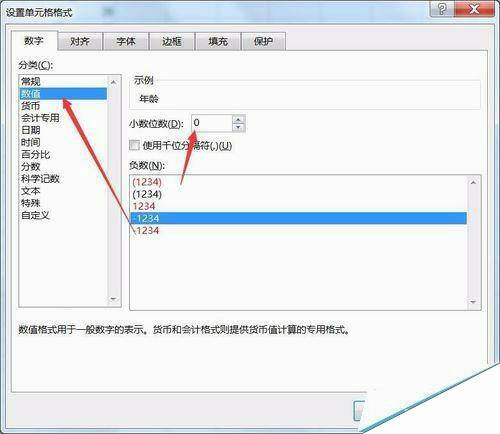Image resolution: width=500 pixels, height=434 pixels.
Task: Close the 设置单元格格式 dialog
Action: 474,9
